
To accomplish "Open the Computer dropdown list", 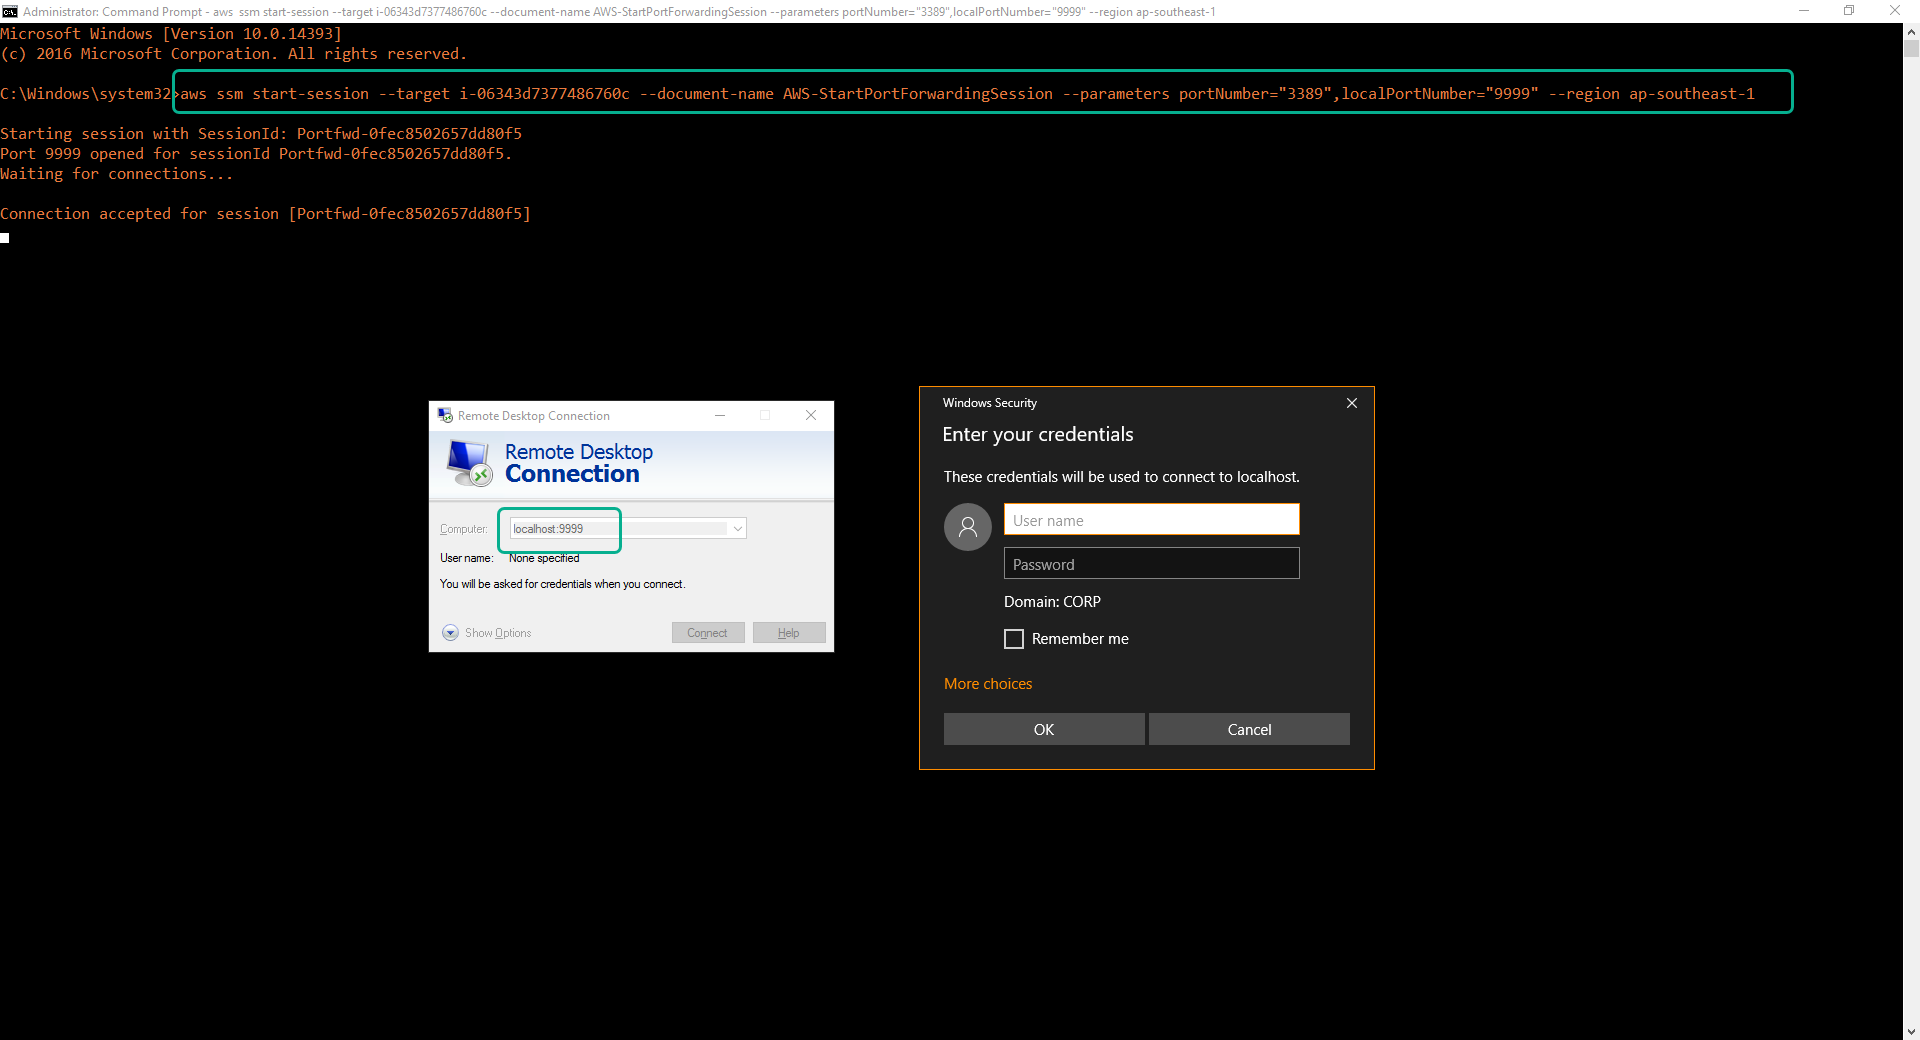I will [736, 528].
